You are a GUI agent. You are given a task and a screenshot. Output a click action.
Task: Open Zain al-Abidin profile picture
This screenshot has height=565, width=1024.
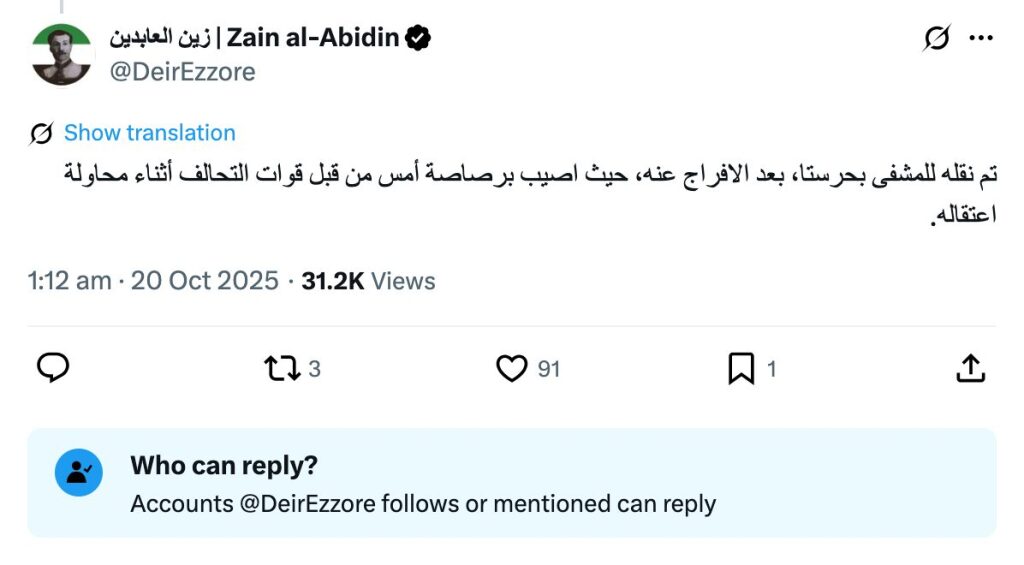coord(61,55)
